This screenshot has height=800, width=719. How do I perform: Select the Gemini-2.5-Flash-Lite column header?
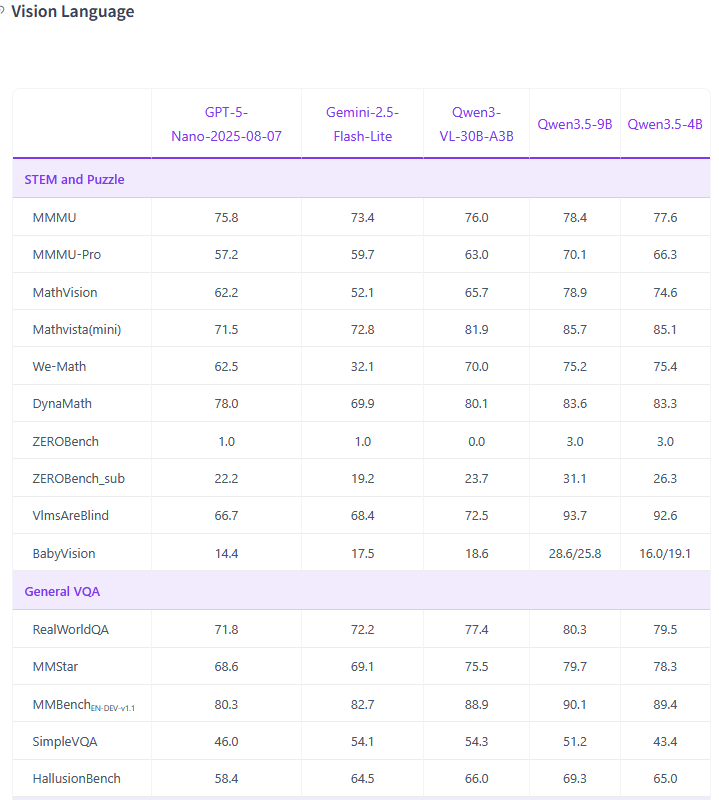362,124
